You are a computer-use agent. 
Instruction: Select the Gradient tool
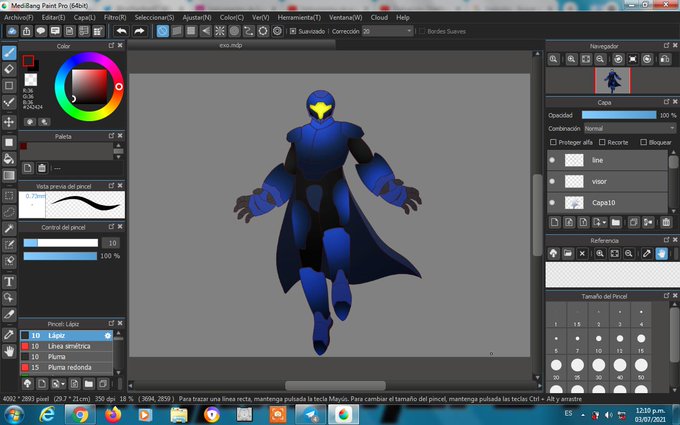click(9, 175)
